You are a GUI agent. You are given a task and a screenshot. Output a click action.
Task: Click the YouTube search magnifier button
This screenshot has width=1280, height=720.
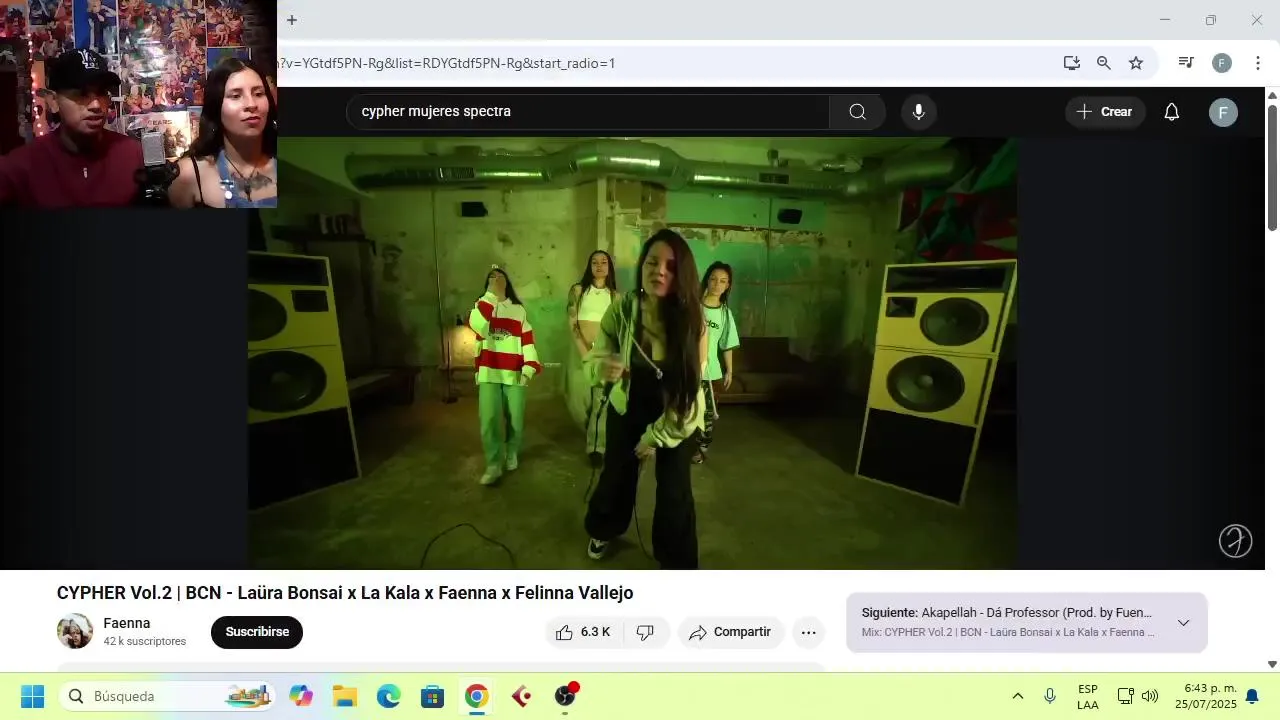click(857, 111)
